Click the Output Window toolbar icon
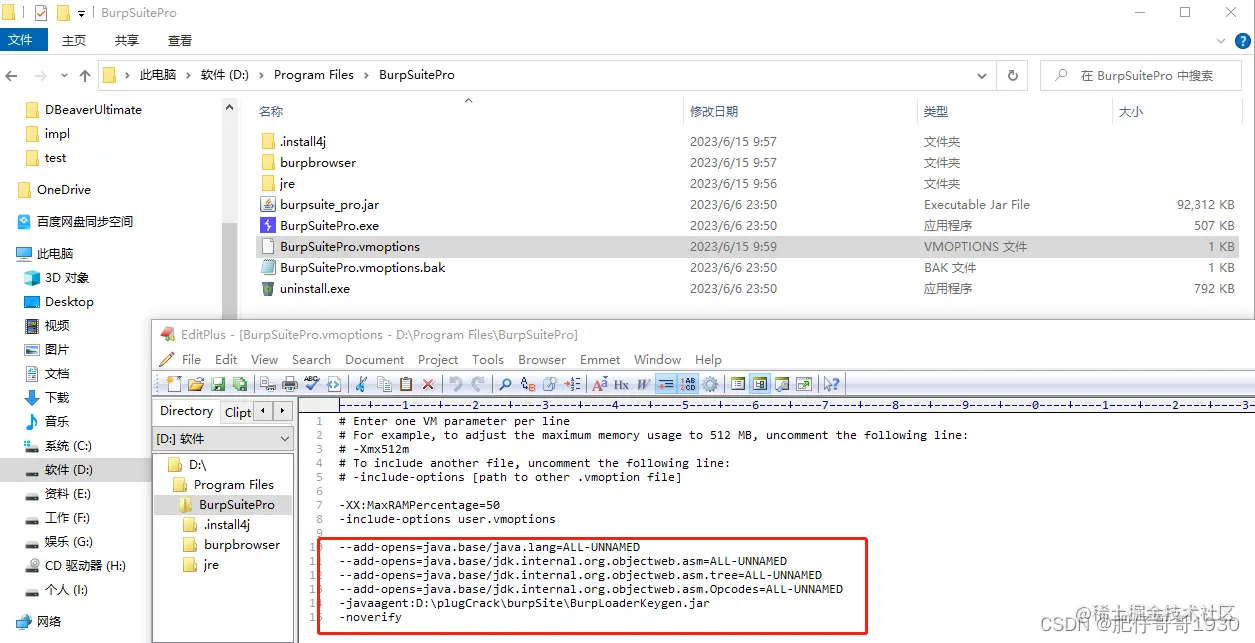This screenshot has width=1255, height=643. 781,384
